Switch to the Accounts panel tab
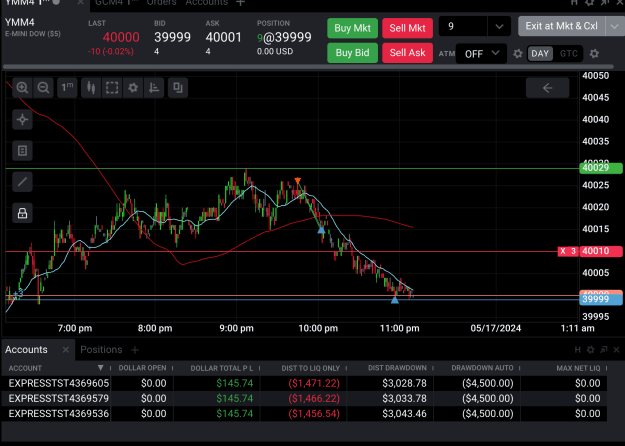 pyautogui.click(x=26, y=350)
